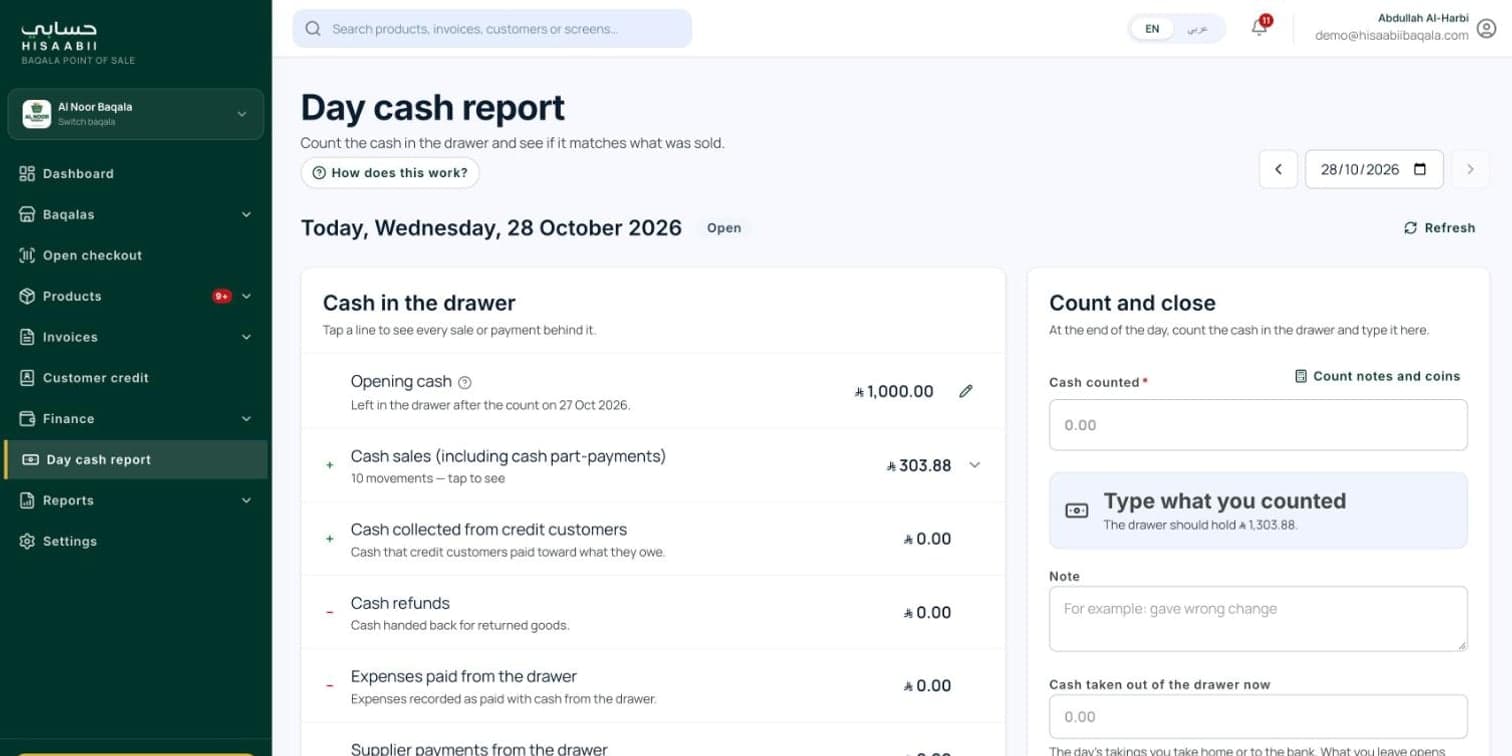Click the search magnifier icon
This screenshot has width=1512, height=756.
[x=313, y=29]
